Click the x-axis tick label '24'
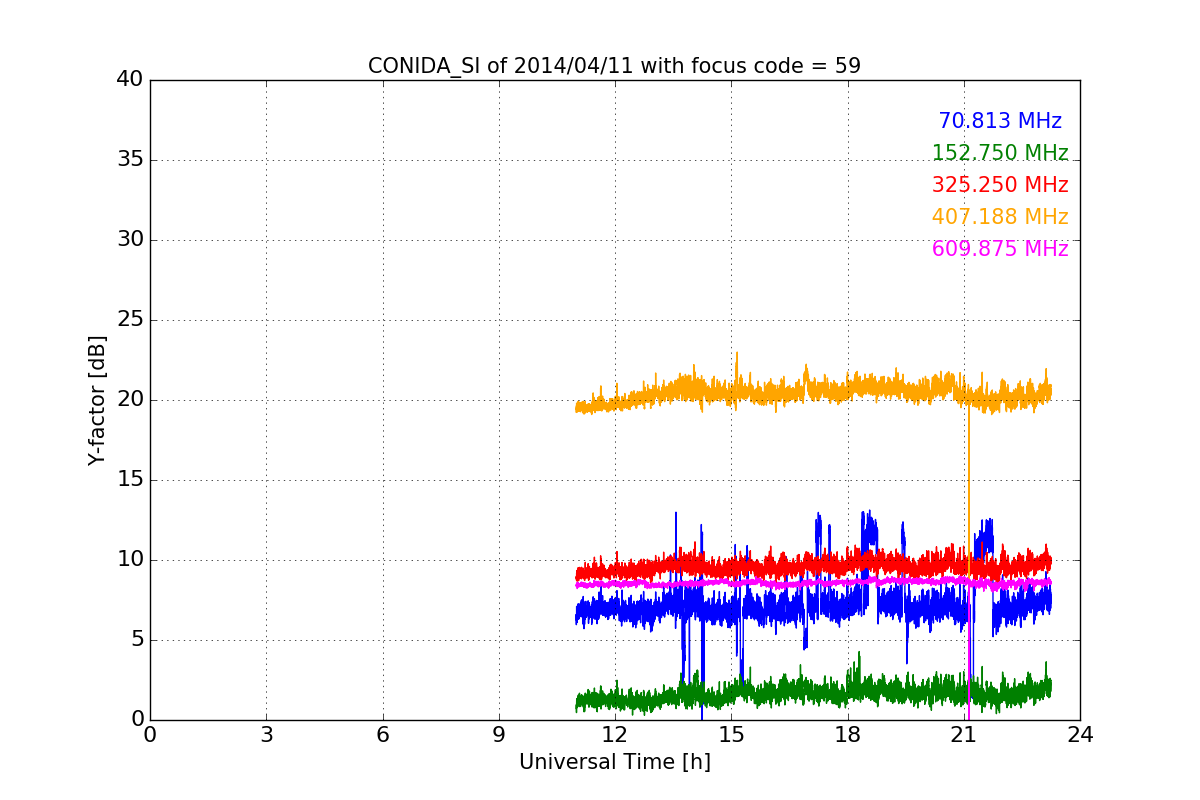The height and width of the screenshot is (800, 1200). point(1080,735)
